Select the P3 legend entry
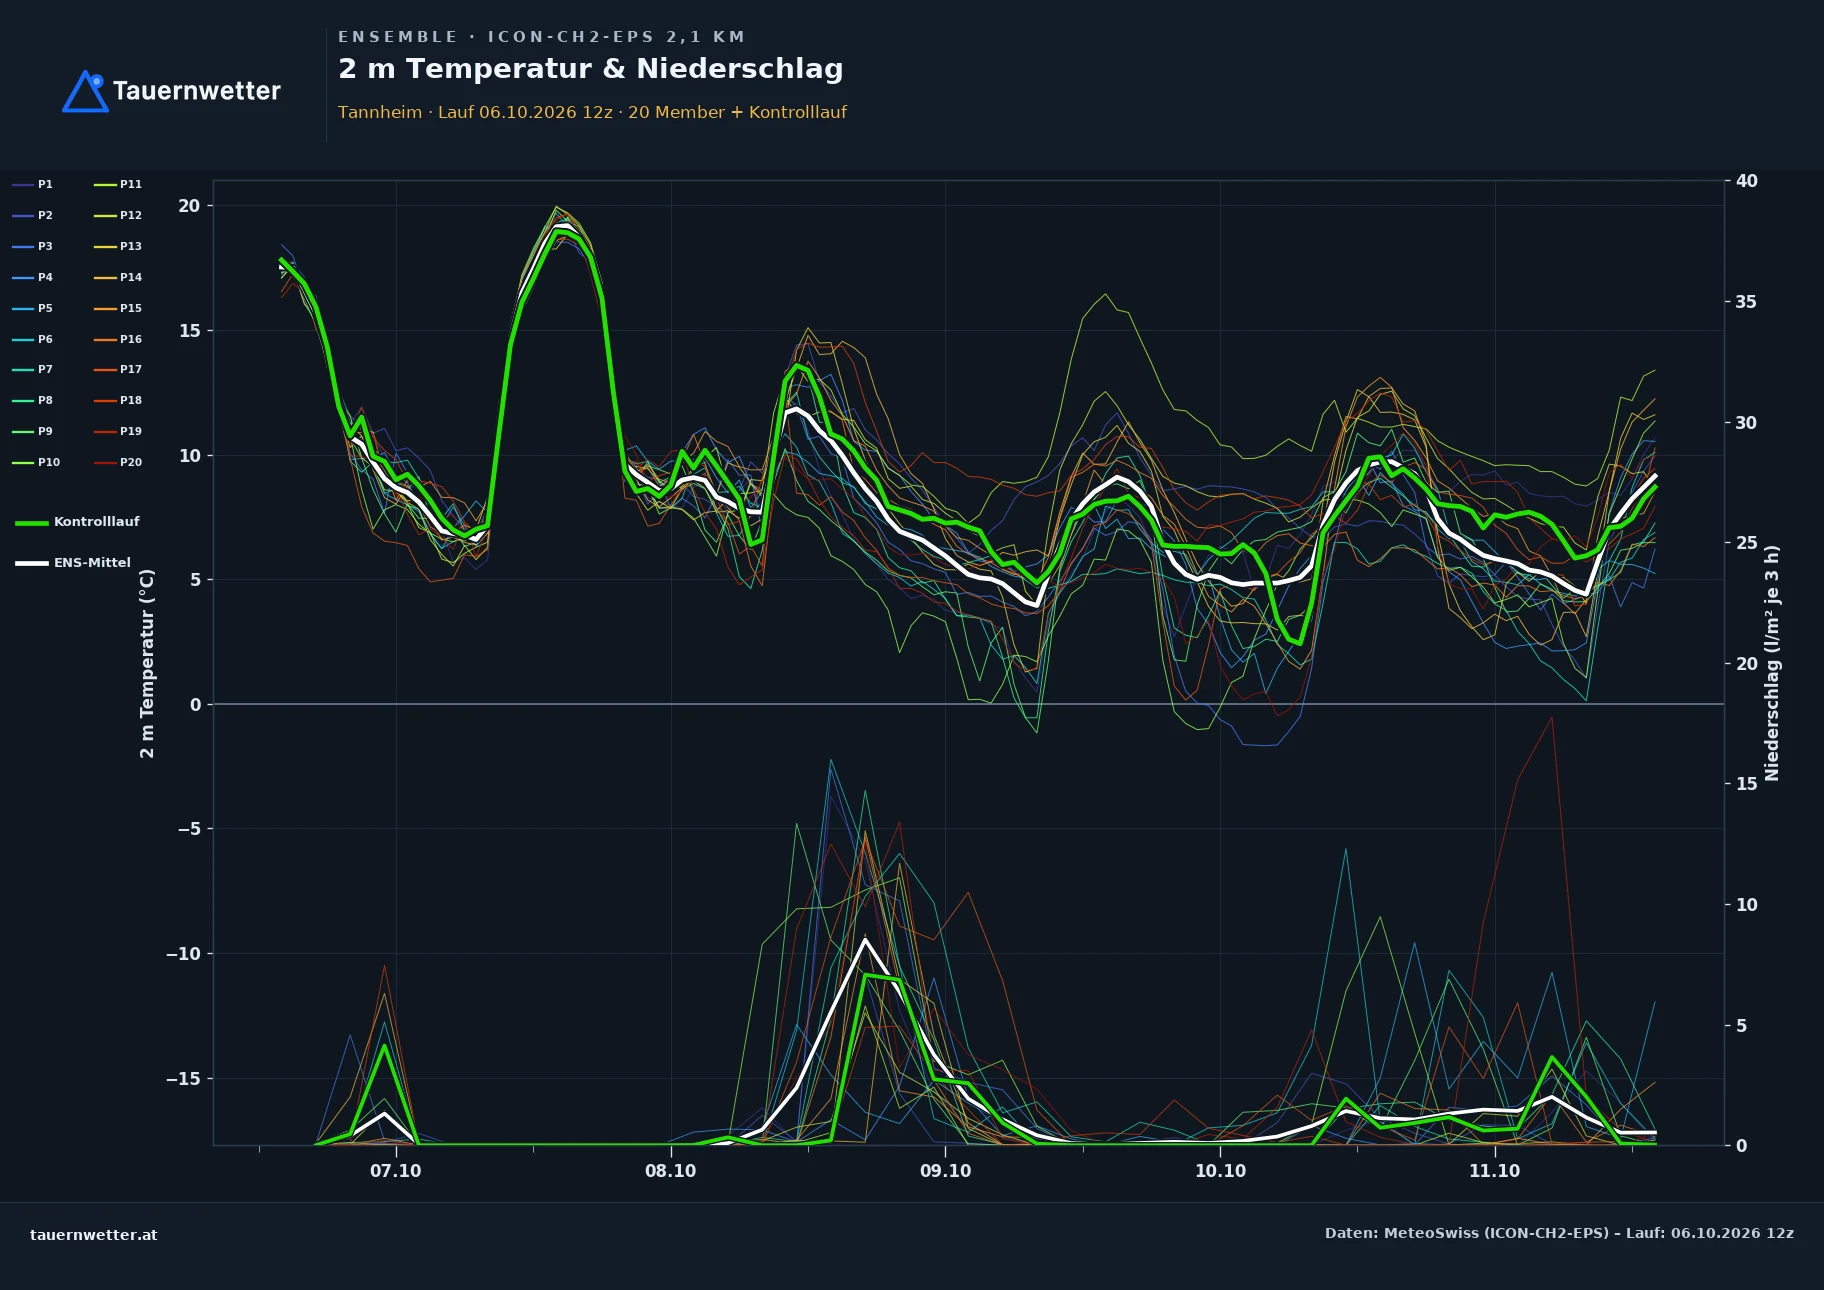This screenshot has width=1824, height=1290. (32, 246)
